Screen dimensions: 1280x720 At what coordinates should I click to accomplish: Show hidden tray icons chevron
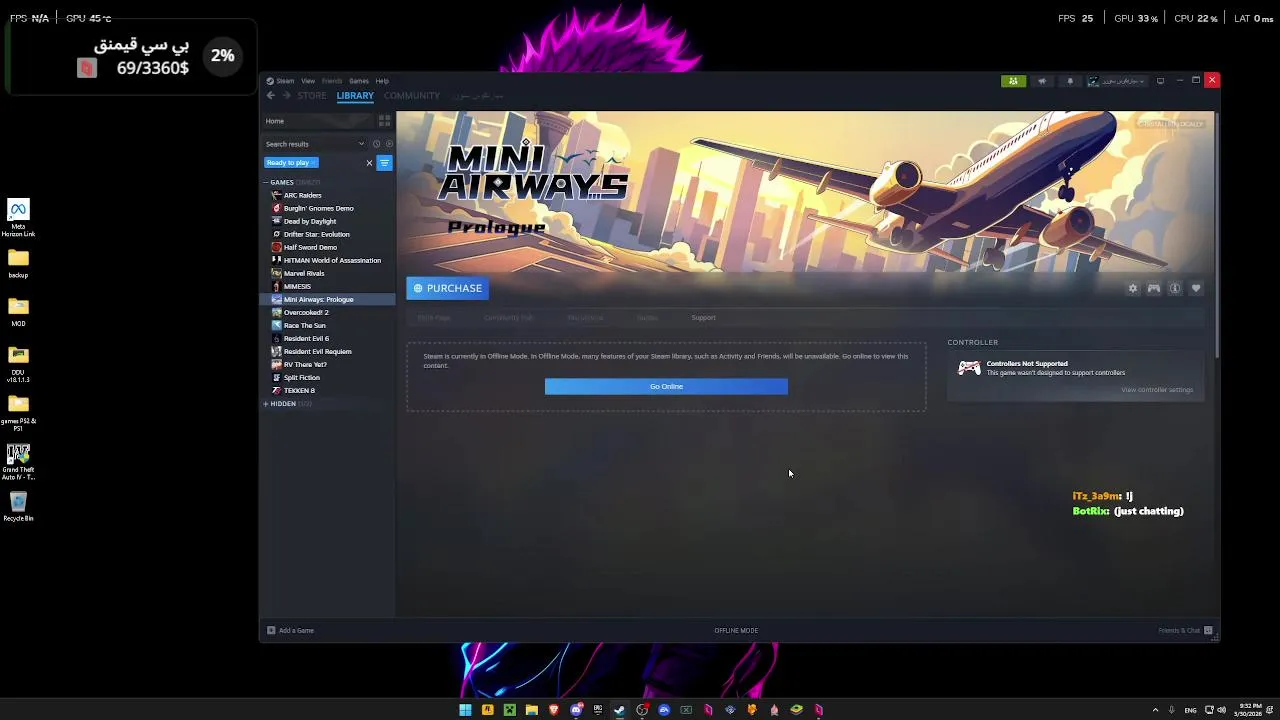[1155, 710]
